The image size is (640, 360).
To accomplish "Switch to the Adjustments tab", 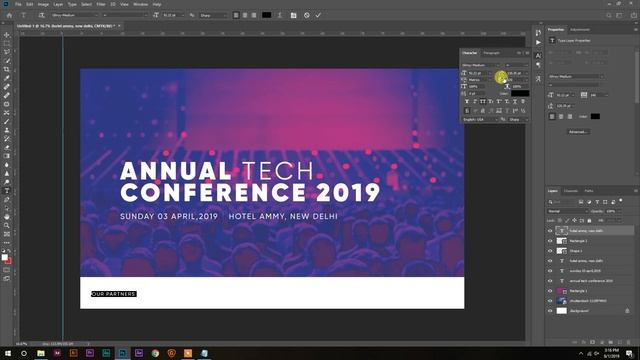I will tap(580, 30).
